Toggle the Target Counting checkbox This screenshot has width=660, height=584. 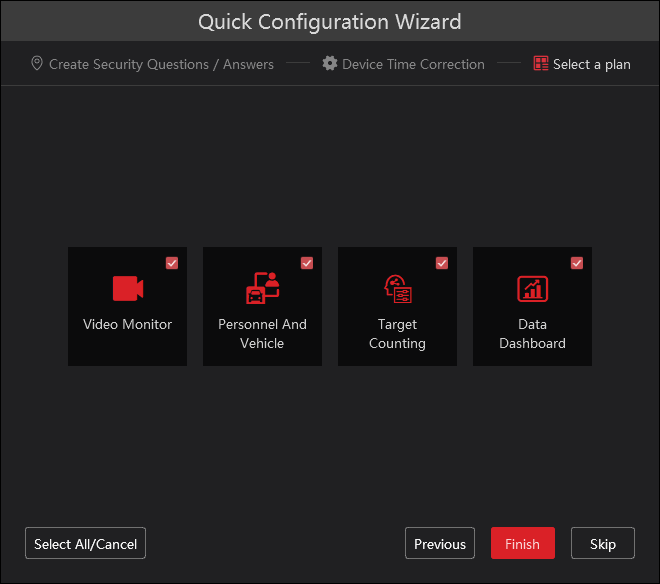click(442, 263)
